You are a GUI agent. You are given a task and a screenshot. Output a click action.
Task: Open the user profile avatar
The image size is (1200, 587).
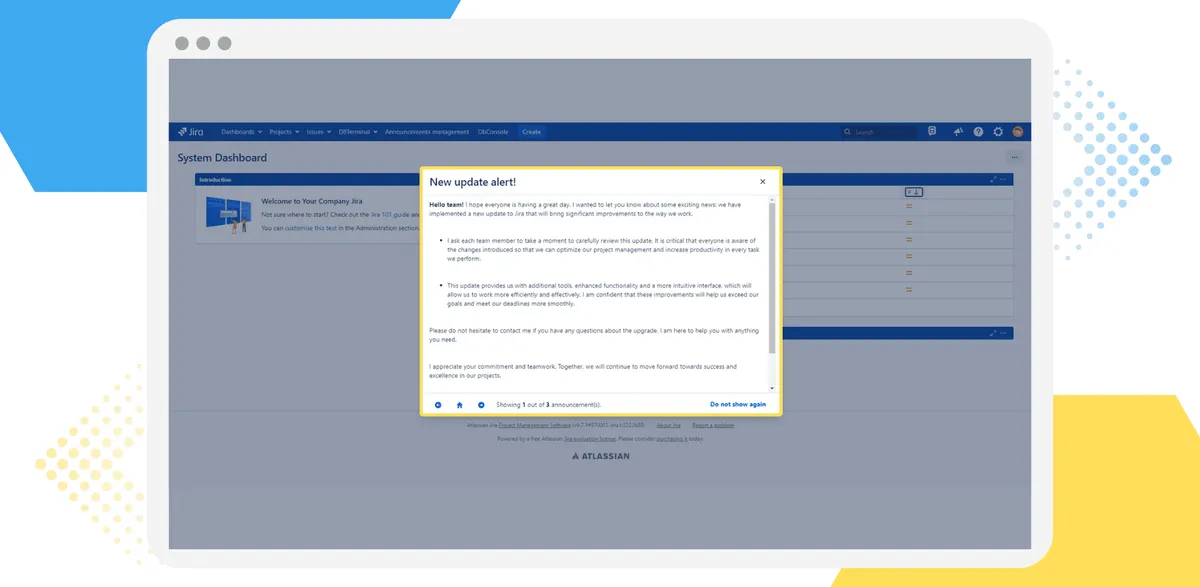click(1018, 132)
